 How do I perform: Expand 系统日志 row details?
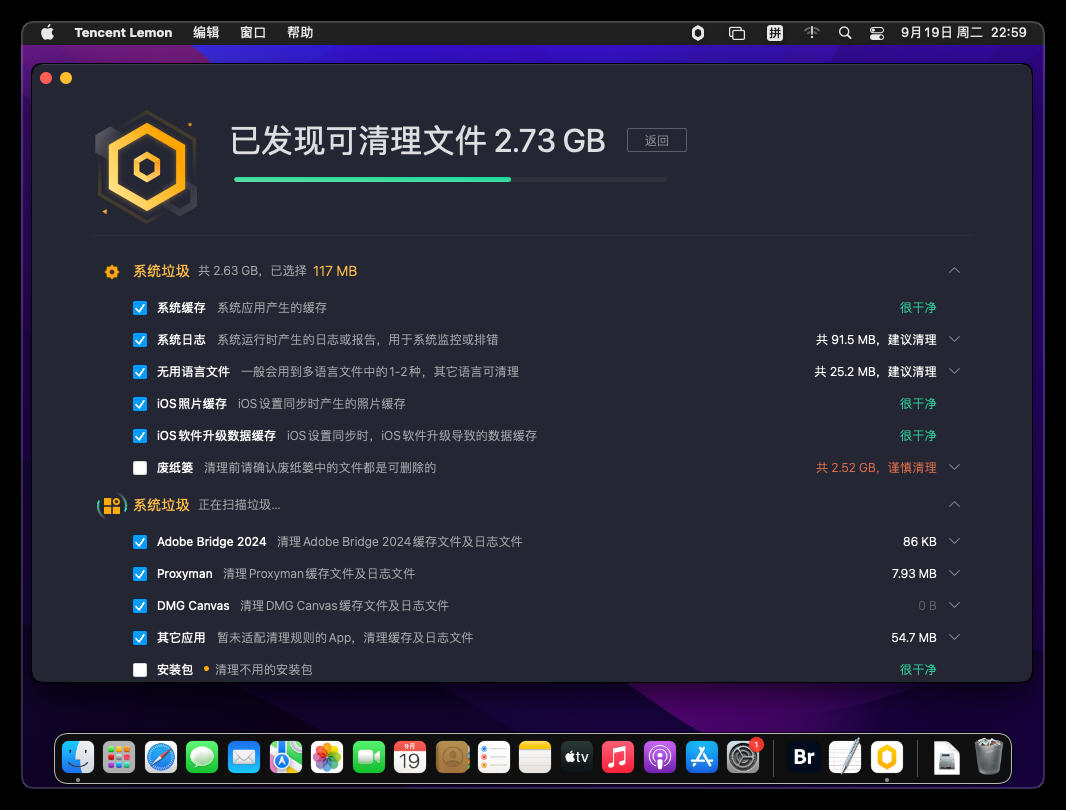point(955,339)
